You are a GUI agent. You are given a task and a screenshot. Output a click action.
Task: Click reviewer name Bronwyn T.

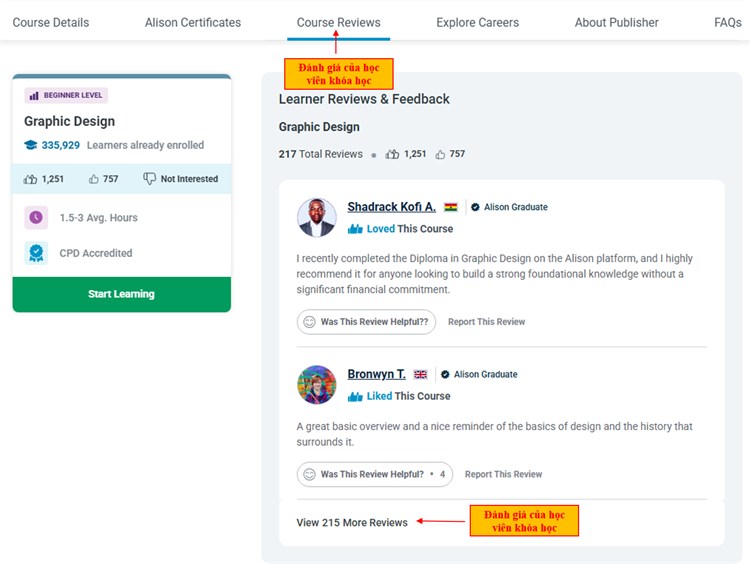[376, 374]
